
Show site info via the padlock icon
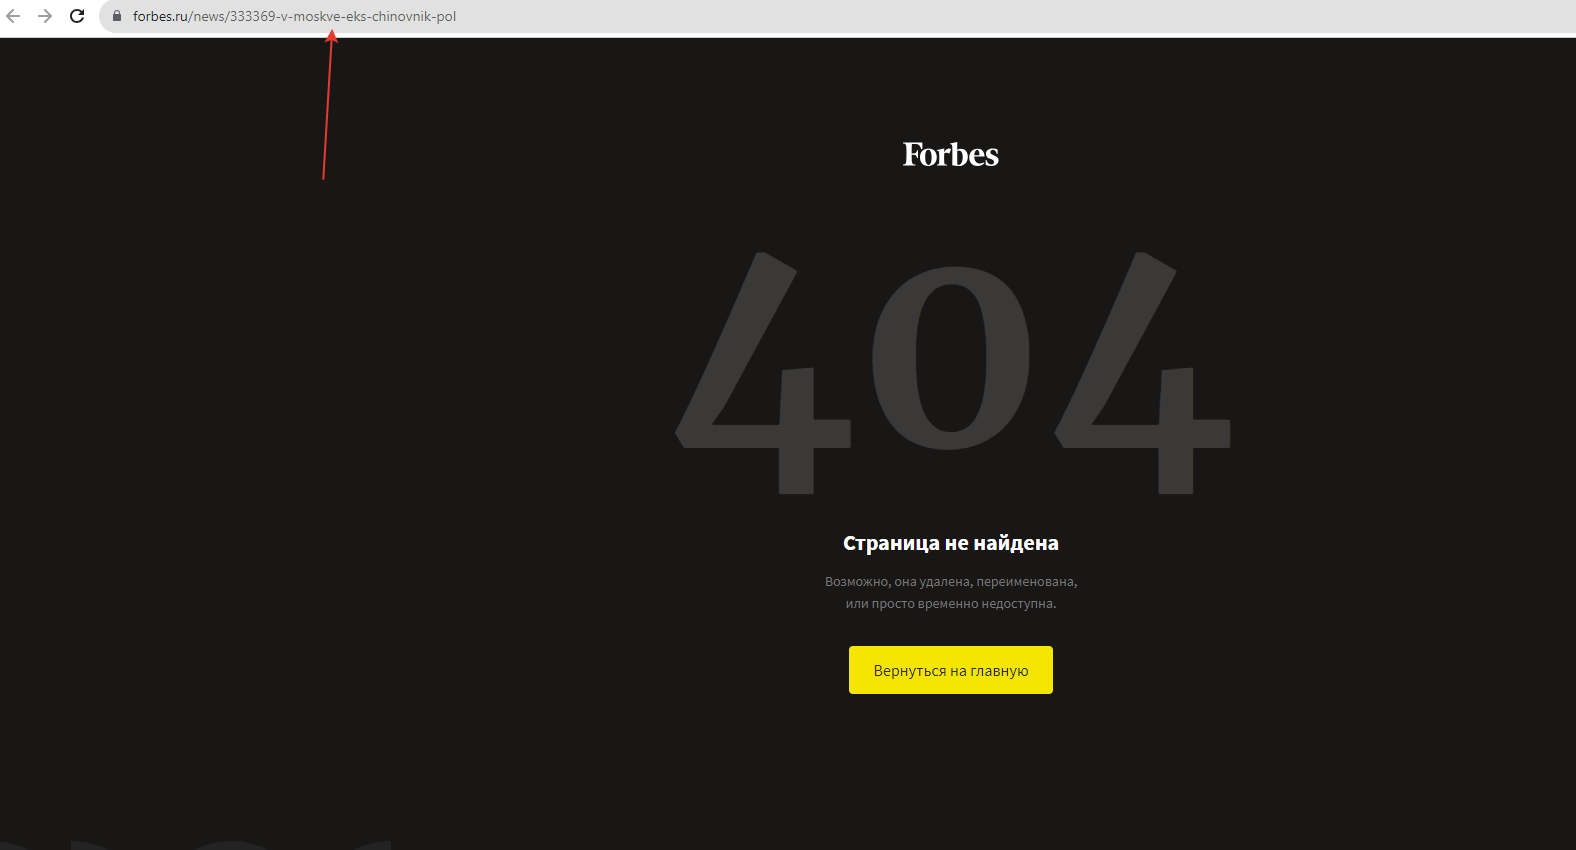pyautogui.click(x=117, y=16)
